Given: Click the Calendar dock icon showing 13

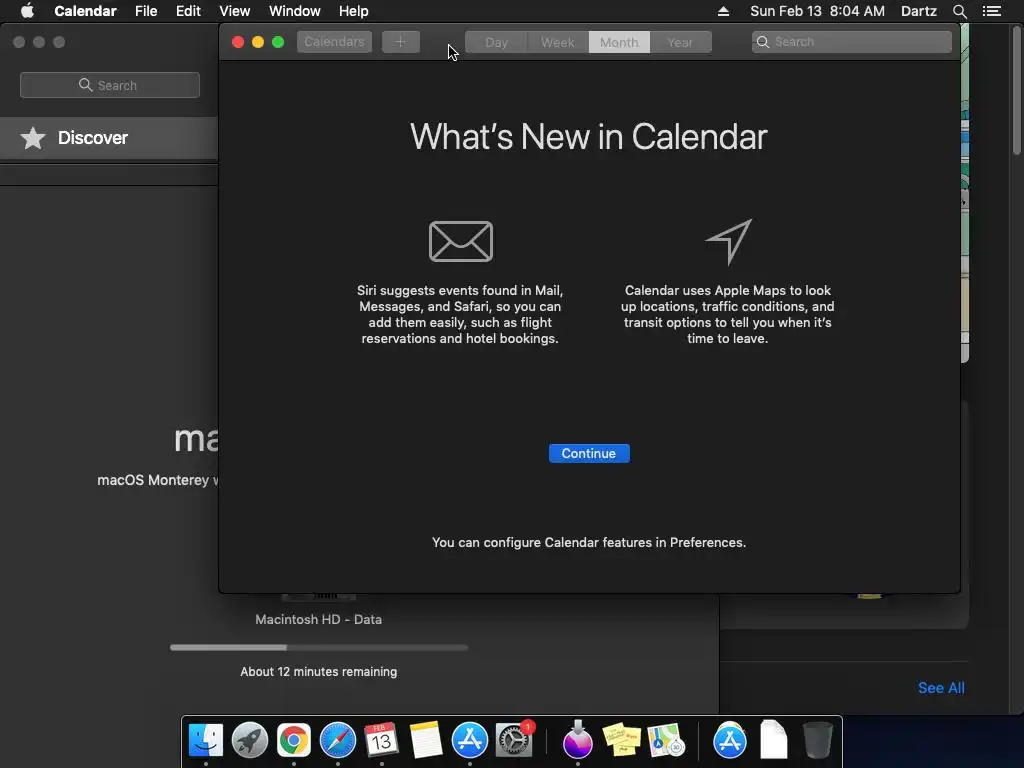Looking at the screenshot, I should point(381,740).
